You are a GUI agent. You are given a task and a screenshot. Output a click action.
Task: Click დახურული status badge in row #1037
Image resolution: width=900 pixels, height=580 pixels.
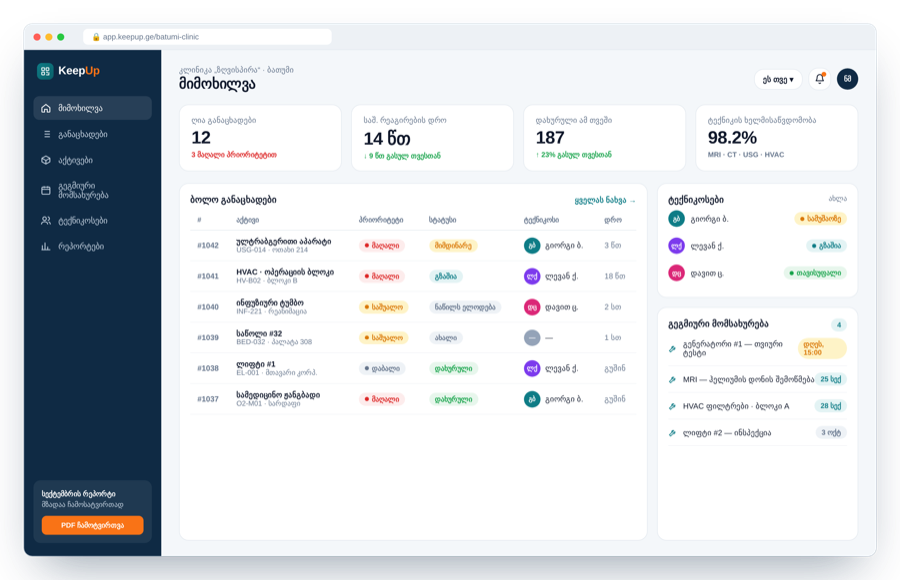pyautogui.click(x=453, y=399)
